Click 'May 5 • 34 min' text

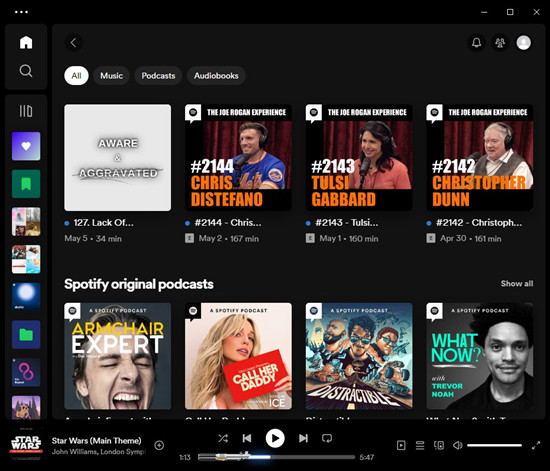93,238
